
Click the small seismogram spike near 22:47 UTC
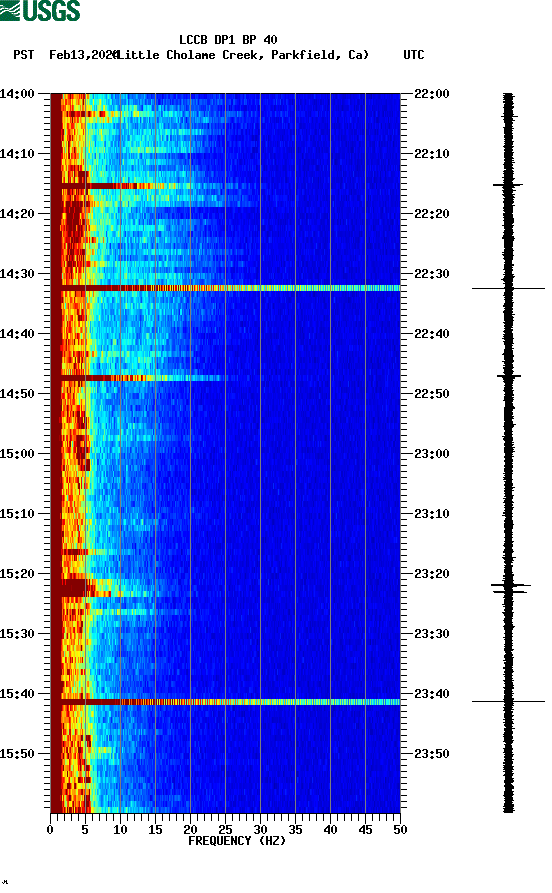[x=509, y=376]
